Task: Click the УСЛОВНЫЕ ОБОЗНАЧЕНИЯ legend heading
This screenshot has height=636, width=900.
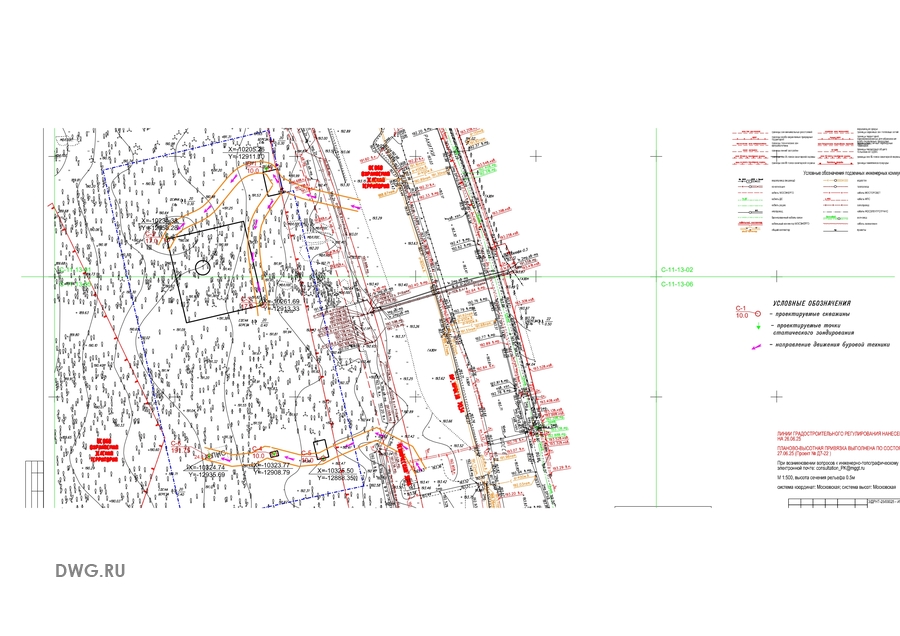Action: 810,302
